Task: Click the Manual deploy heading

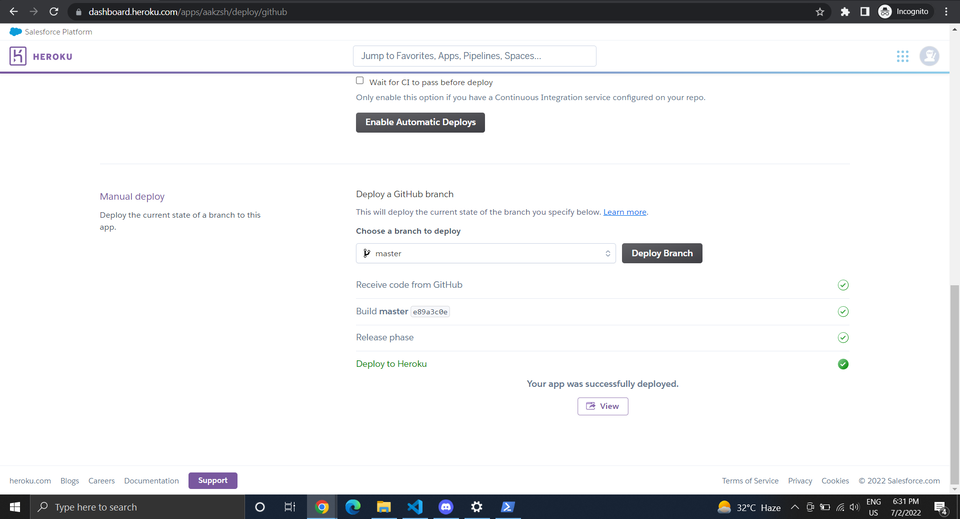Action: (x=132, y=196)
